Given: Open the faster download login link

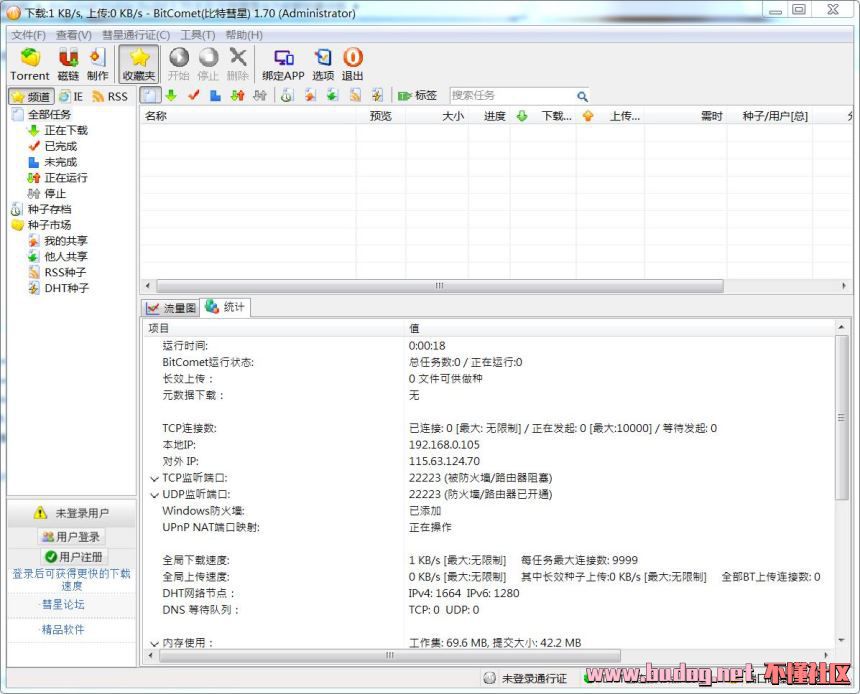Looking at the screenshot, I should click(71, 579).
